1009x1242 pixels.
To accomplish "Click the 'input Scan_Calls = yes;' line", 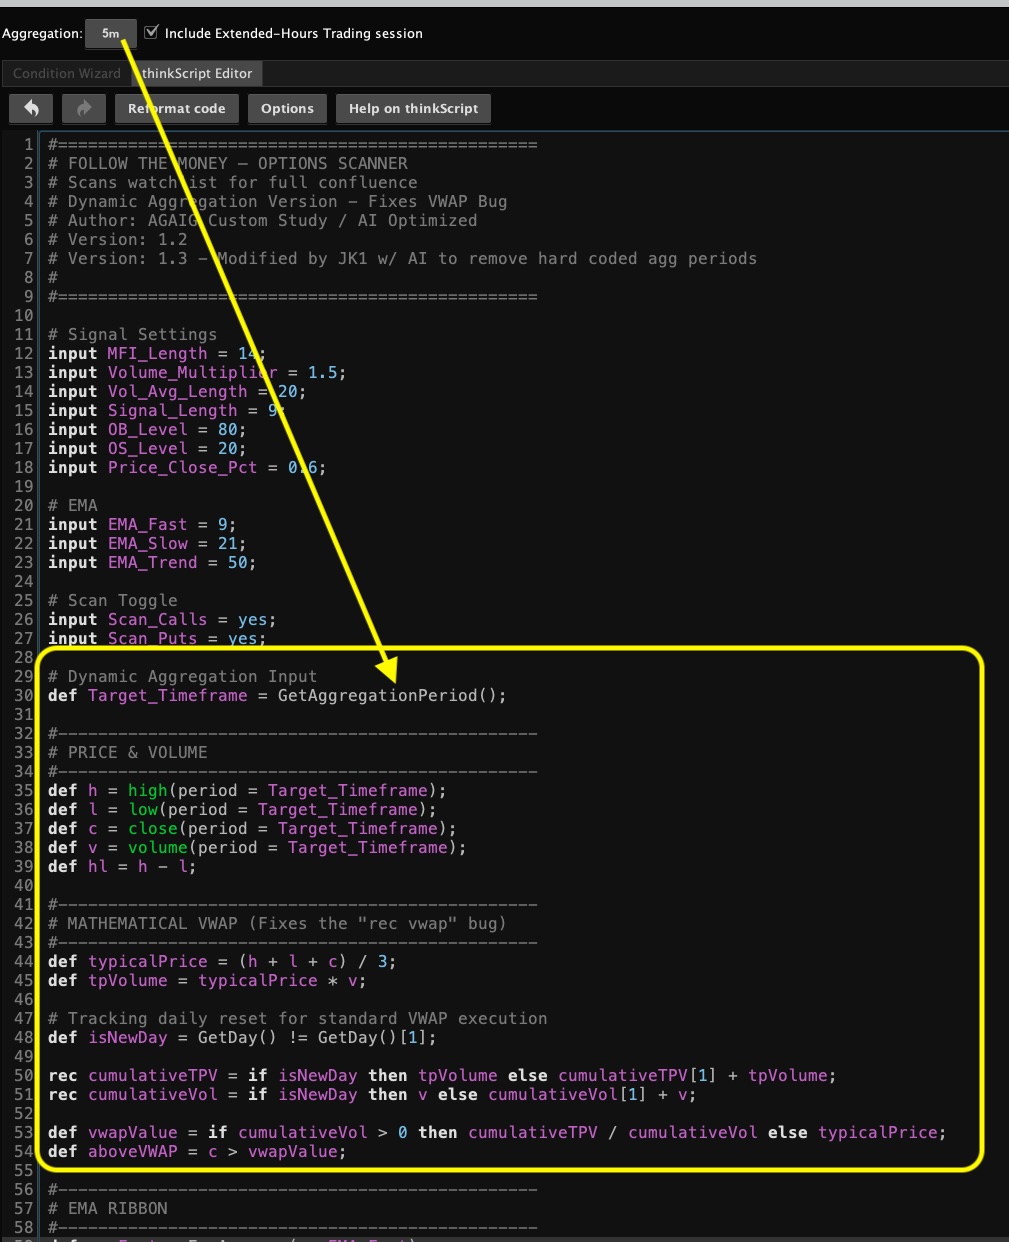I will (x=162, y=620).
